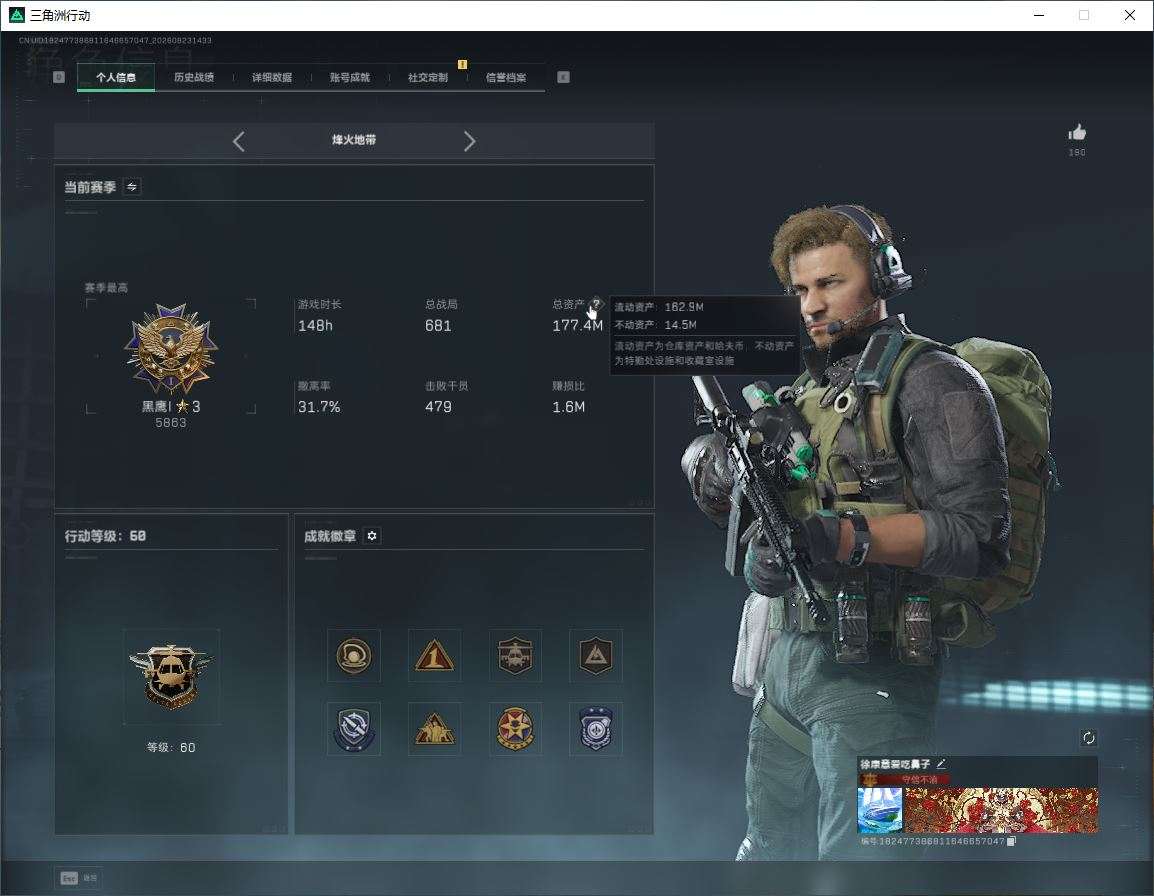
Task: Click the level 60 helicopter emblem
Action: pyautogui.click(x=171, y=676)
